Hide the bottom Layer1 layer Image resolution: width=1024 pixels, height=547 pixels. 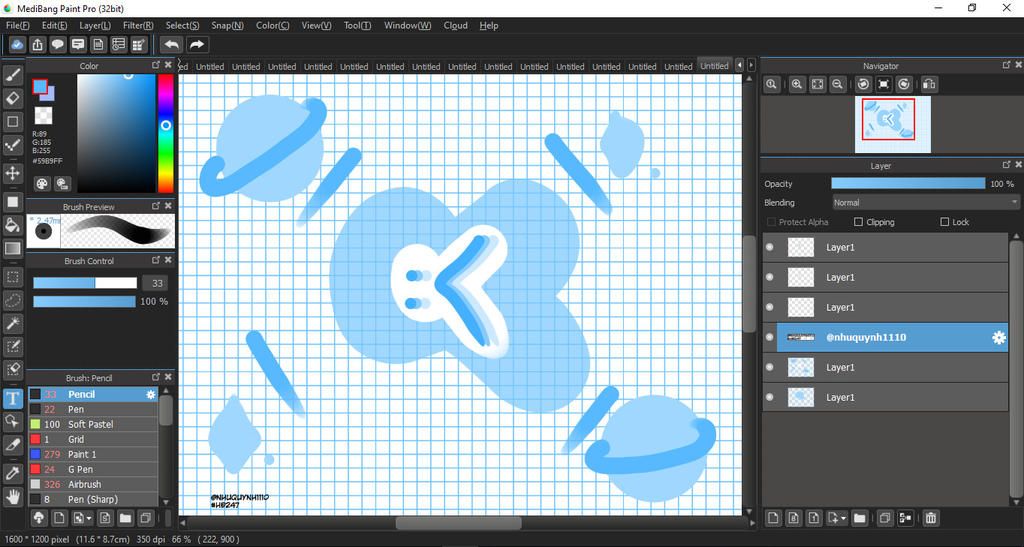click(770, 398)
